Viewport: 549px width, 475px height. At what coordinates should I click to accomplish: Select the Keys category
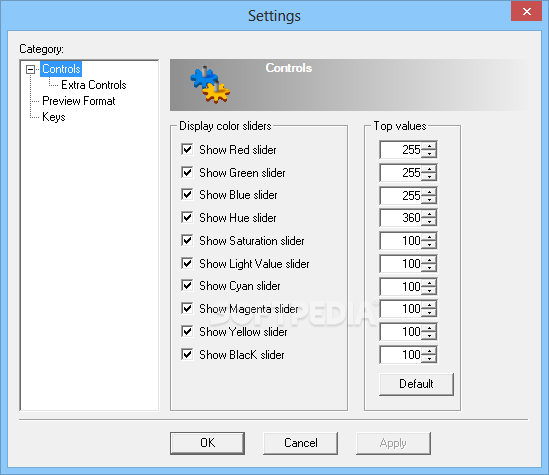[x=54, y=117]
